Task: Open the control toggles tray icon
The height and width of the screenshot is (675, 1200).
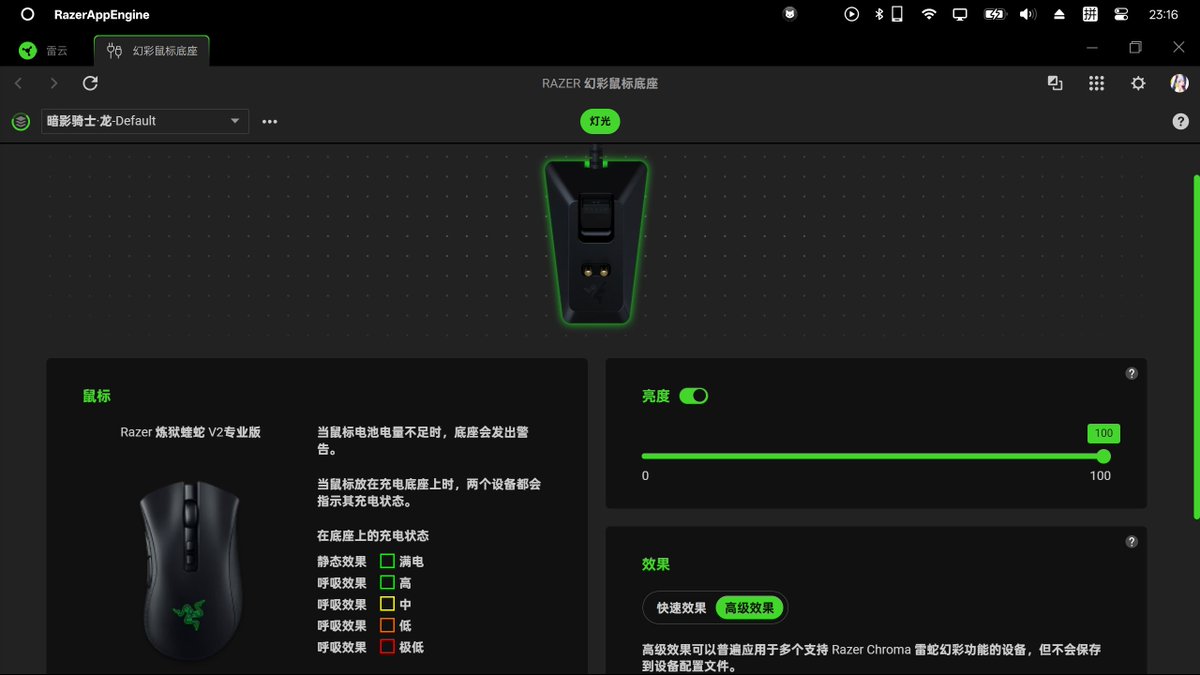Action: (1121, 14)
